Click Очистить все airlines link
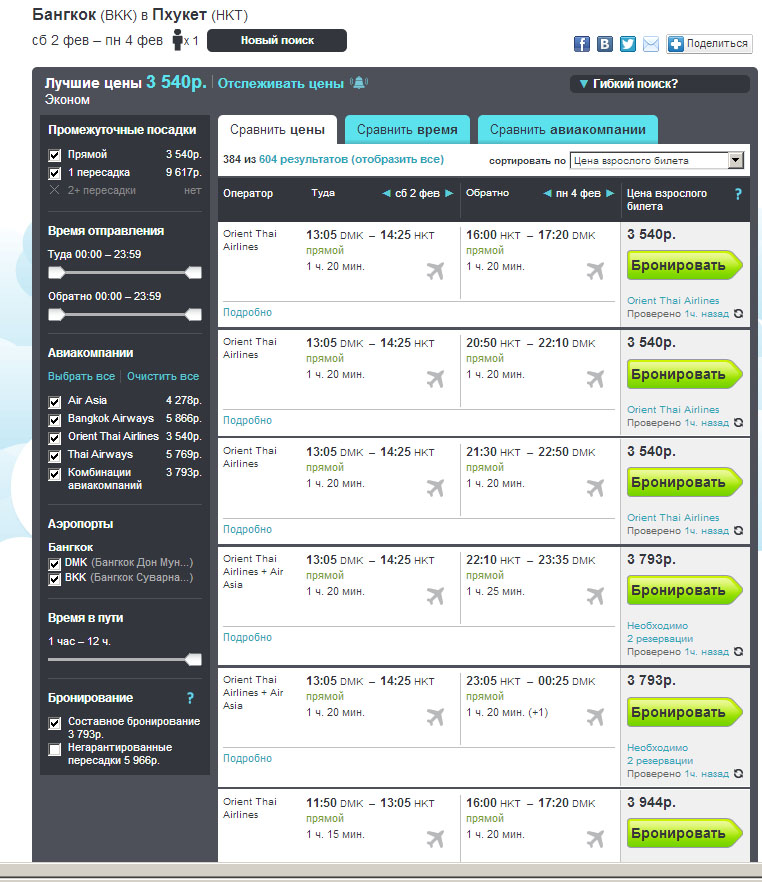The image size is (762, 882). point(163,376)
